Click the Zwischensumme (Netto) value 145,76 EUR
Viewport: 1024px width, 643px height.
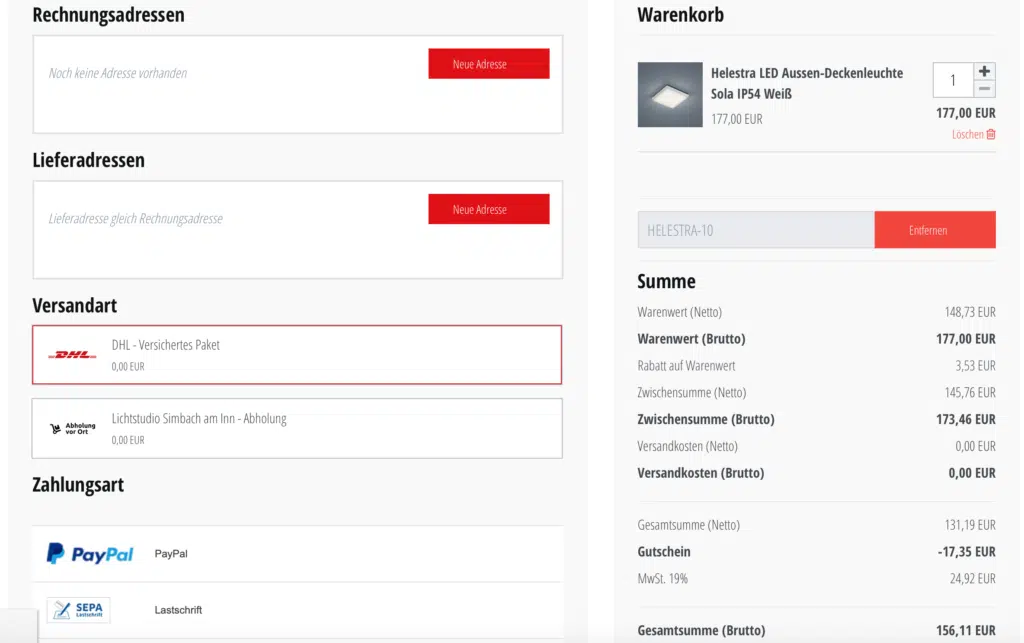pyautogui.click(x=970, y=392)
